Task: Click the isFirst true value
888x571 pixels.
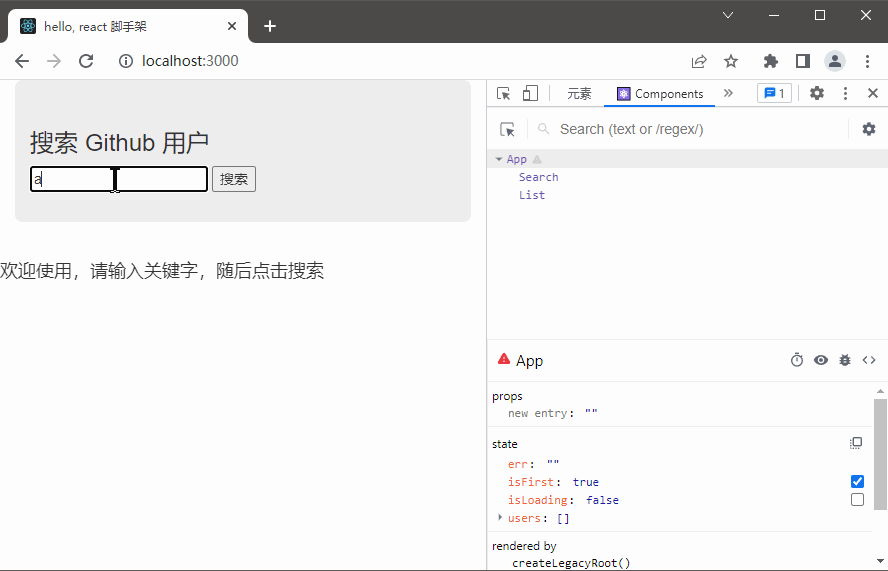Action: click(586, 482)
